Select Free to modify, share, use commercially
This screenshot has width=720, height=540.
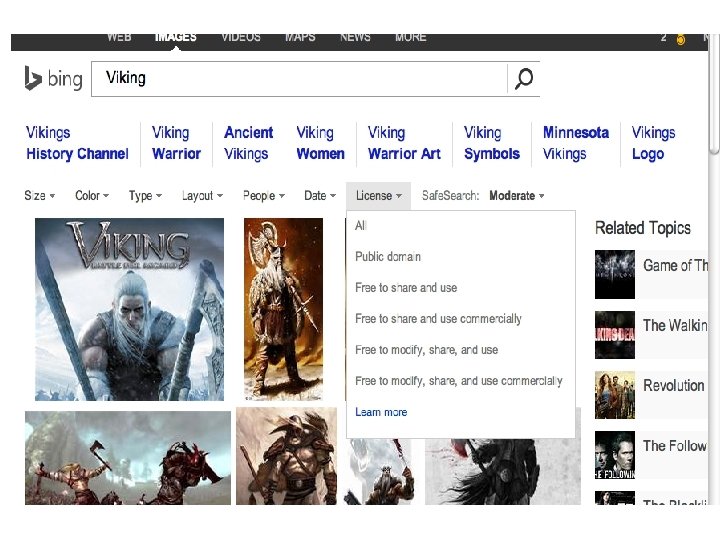(461, 381)
